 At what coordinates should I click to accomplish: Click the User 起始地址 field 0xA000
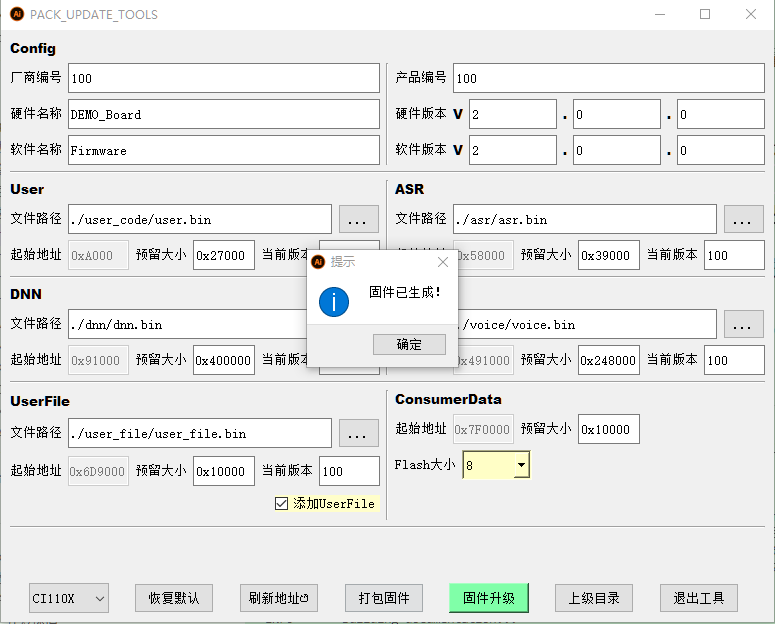coord(98,255)
